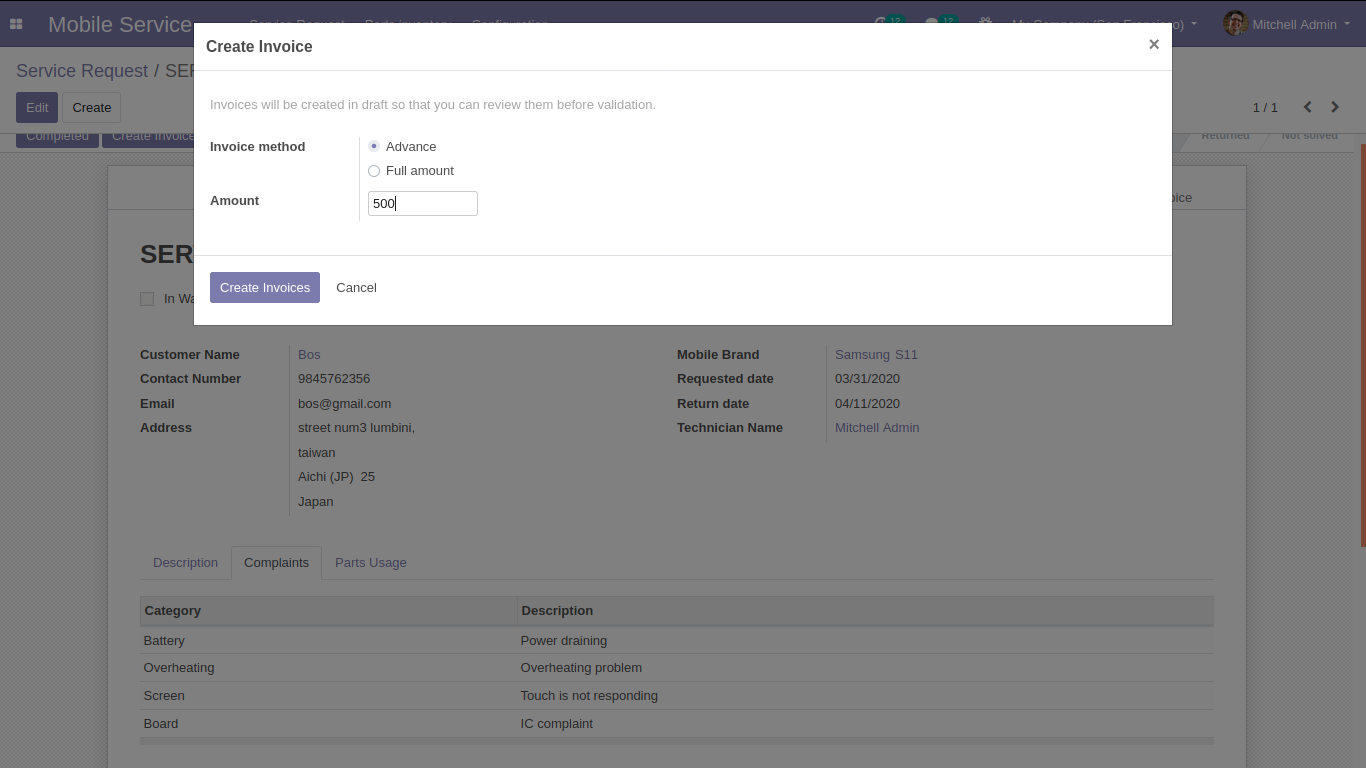Click the Create record button
This screenshot has height=768, width=1366.
(92, 107)
